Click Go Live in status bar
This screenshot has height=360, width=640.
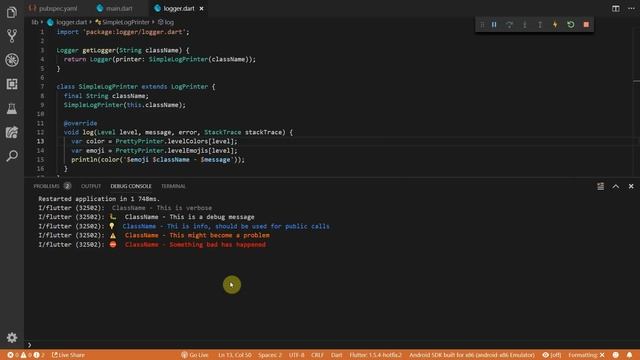tap(195, 355)
